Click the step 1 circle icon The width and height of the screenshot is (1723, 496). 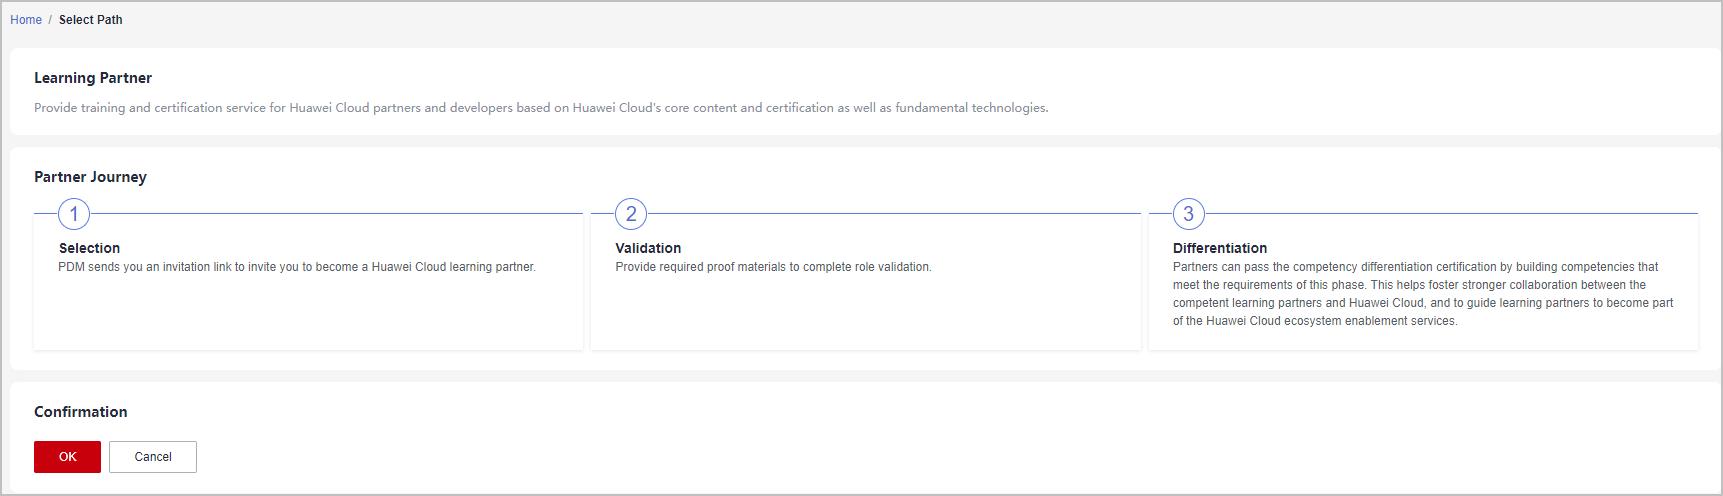click(74, 214)
